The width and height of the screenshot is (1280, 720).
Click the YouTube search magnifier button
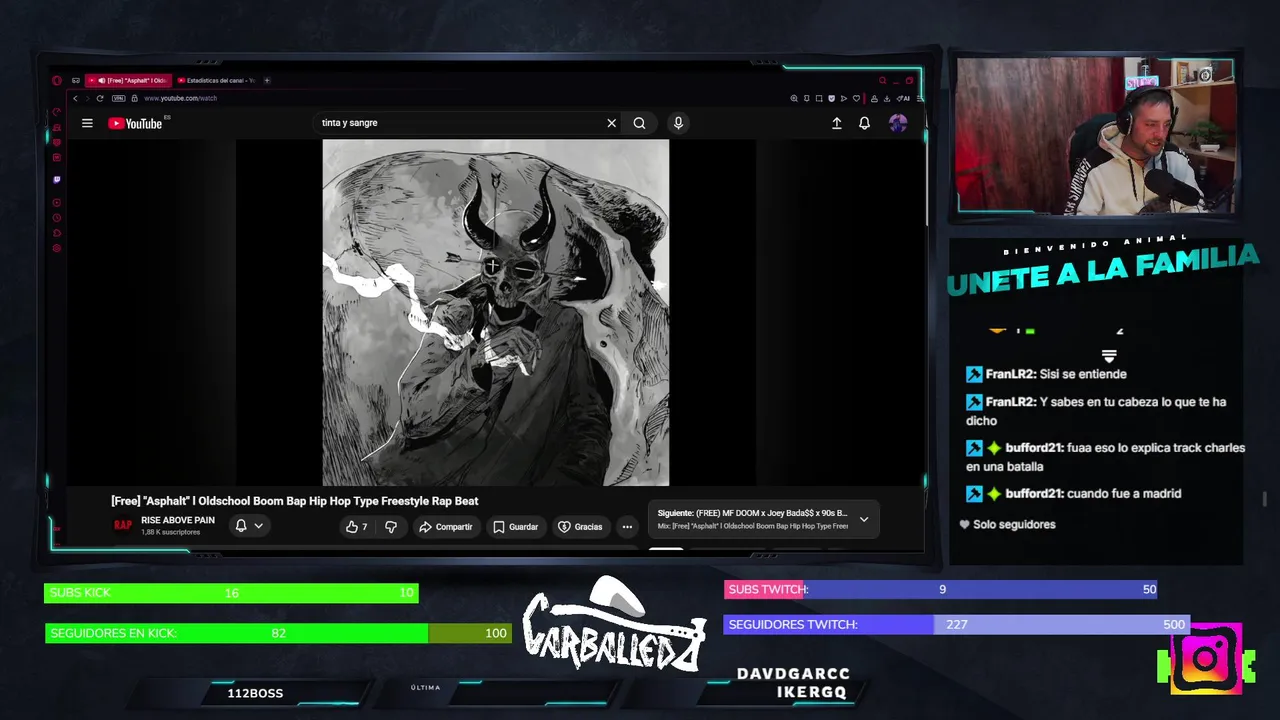coord(639,123)
